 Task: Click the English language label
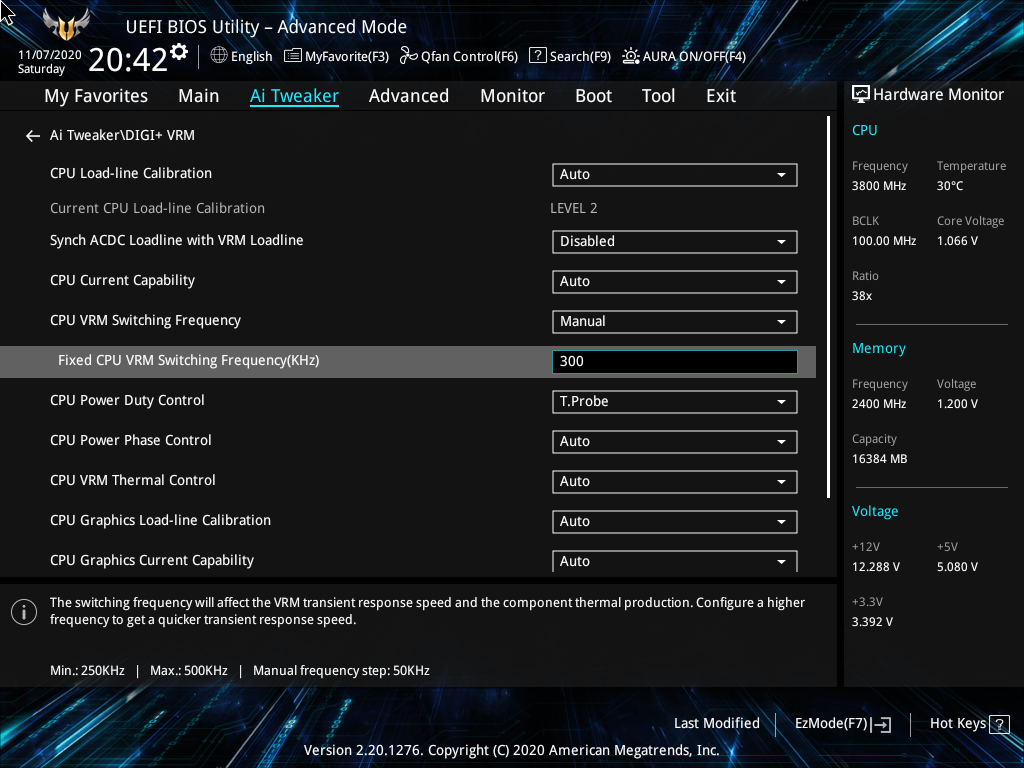[x=251, y=57]
